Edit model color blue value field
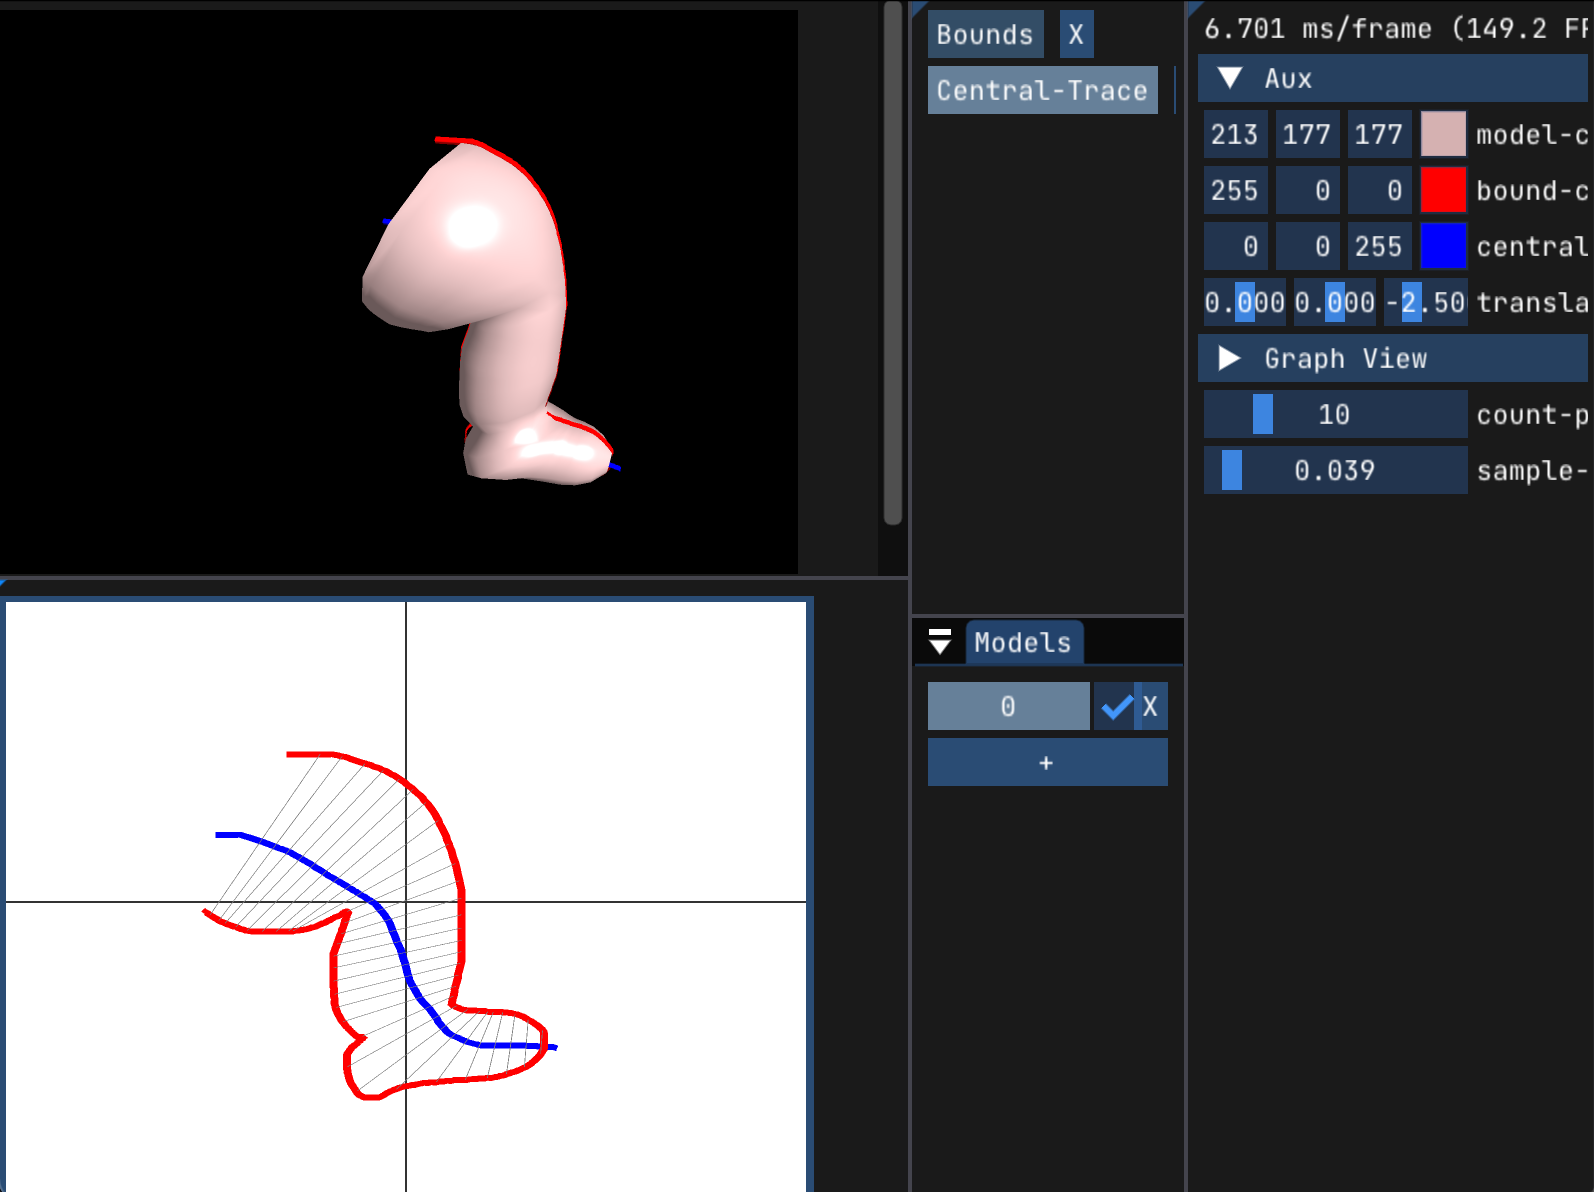 [x=1379, y=134]
